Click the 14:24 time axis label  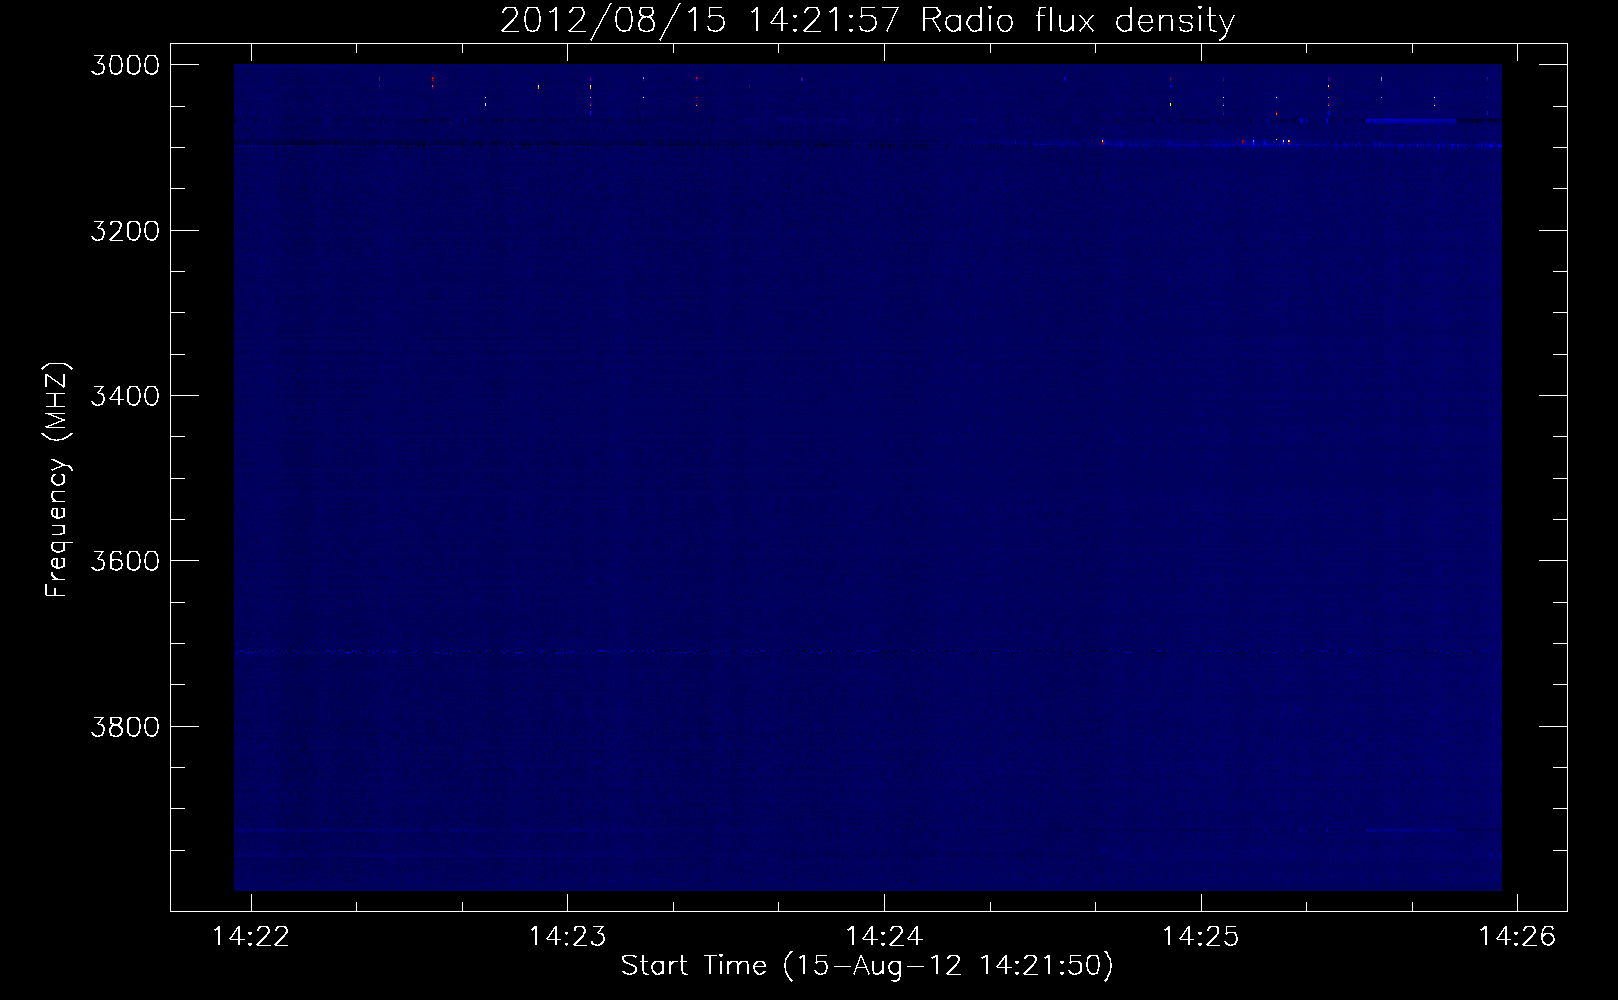(x=884, y=936)
